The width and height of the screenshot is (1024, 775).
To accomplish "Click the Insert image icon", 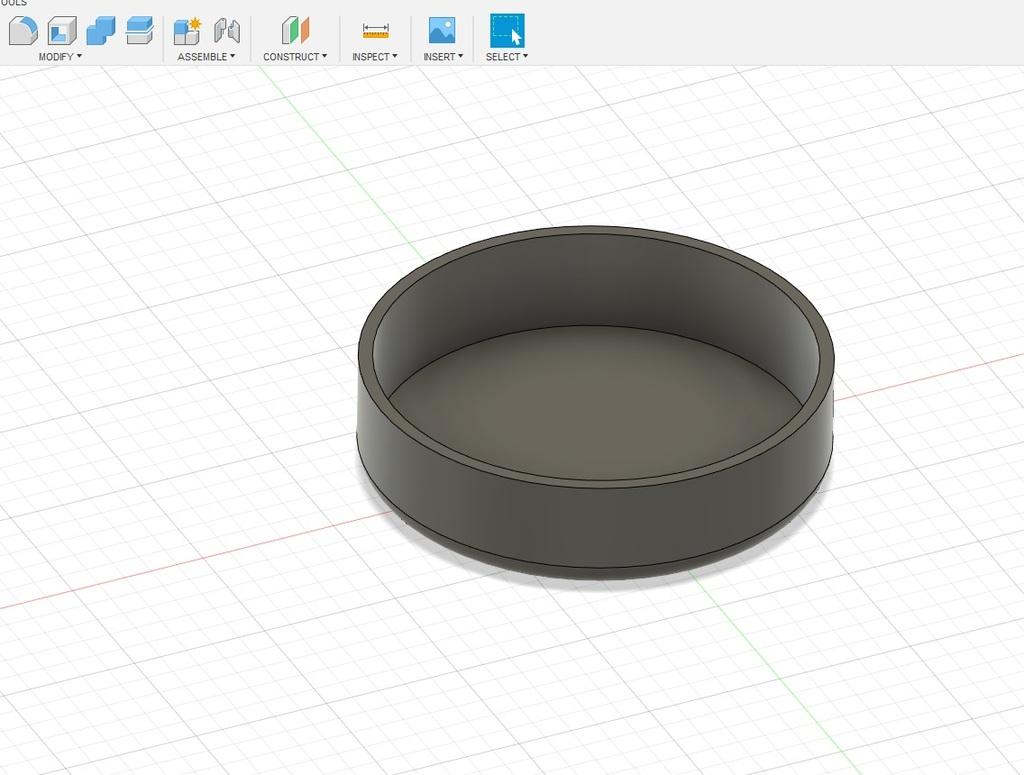I will click(442, 31).
